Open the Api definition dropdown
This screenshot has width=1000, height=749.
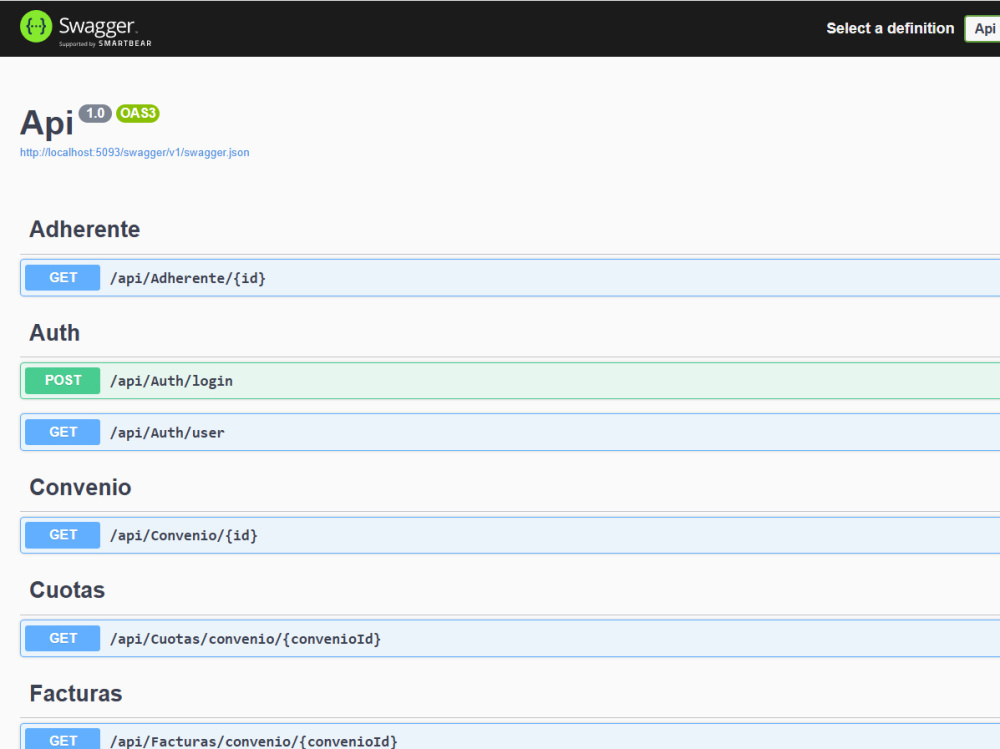(982, 29)
